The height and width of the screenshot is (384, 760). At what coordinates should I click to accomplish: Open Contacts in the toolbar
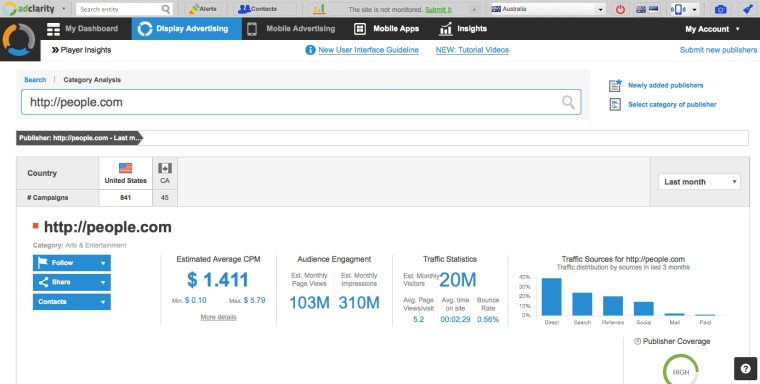[x=257, y=9]
